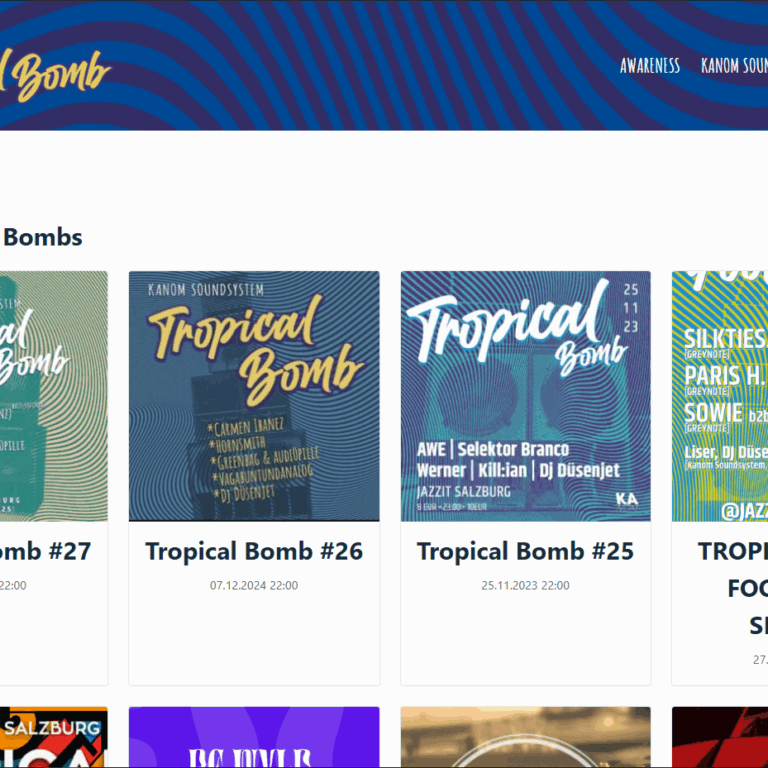Open the Tropical Bomb #27 poster image
This screenshot has width=768, height=768.
(x=54, y=396)
